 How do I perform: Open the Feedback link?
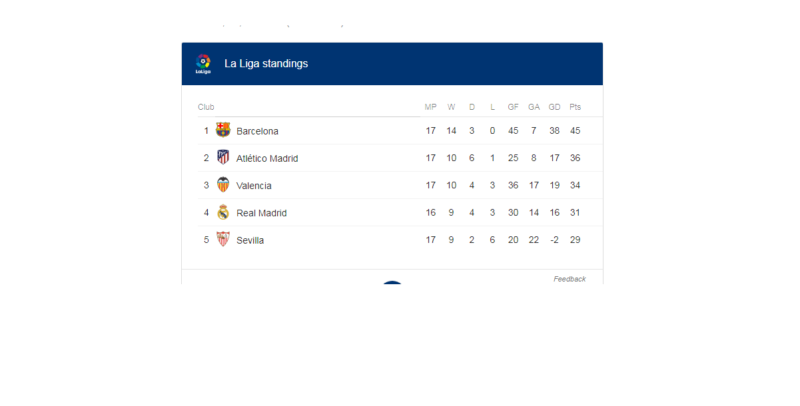point(569,279)
